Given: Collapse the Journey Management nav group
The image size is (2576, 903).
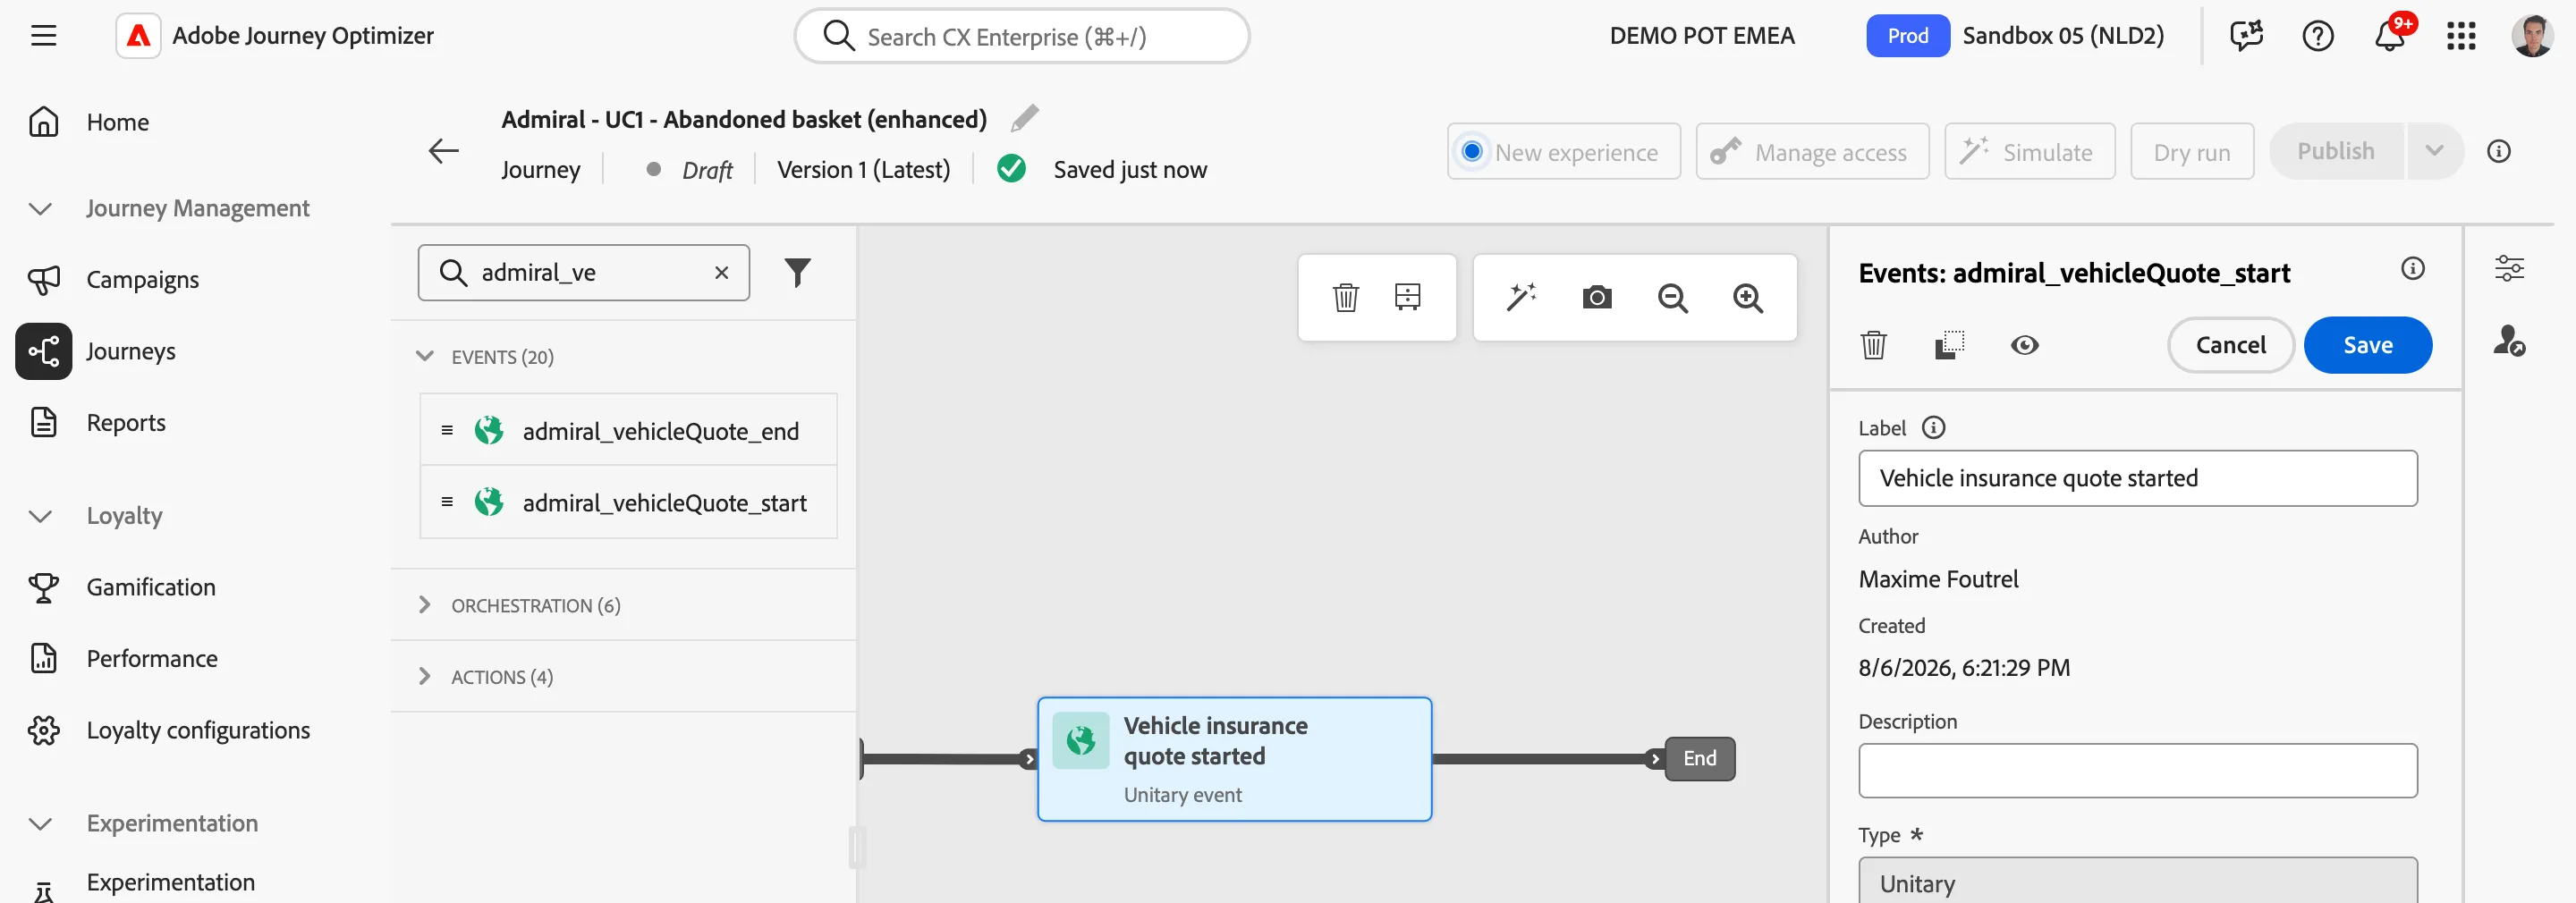Looking at the screenshot, I should pos(40,208).
